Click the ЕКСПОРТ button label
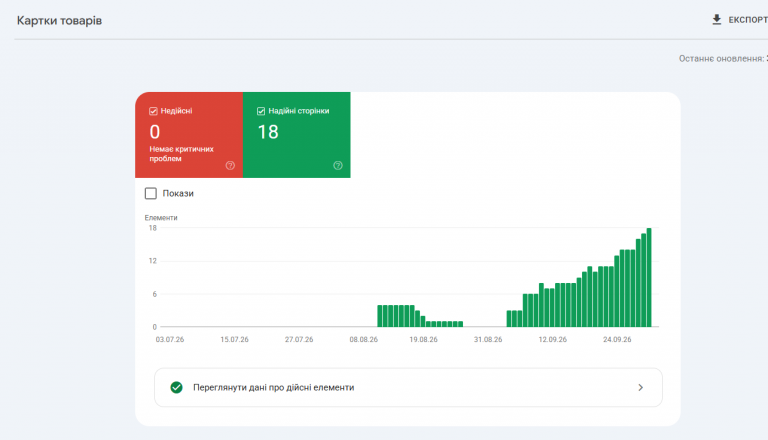Screen dimensions: 768x440 point(748,20)
